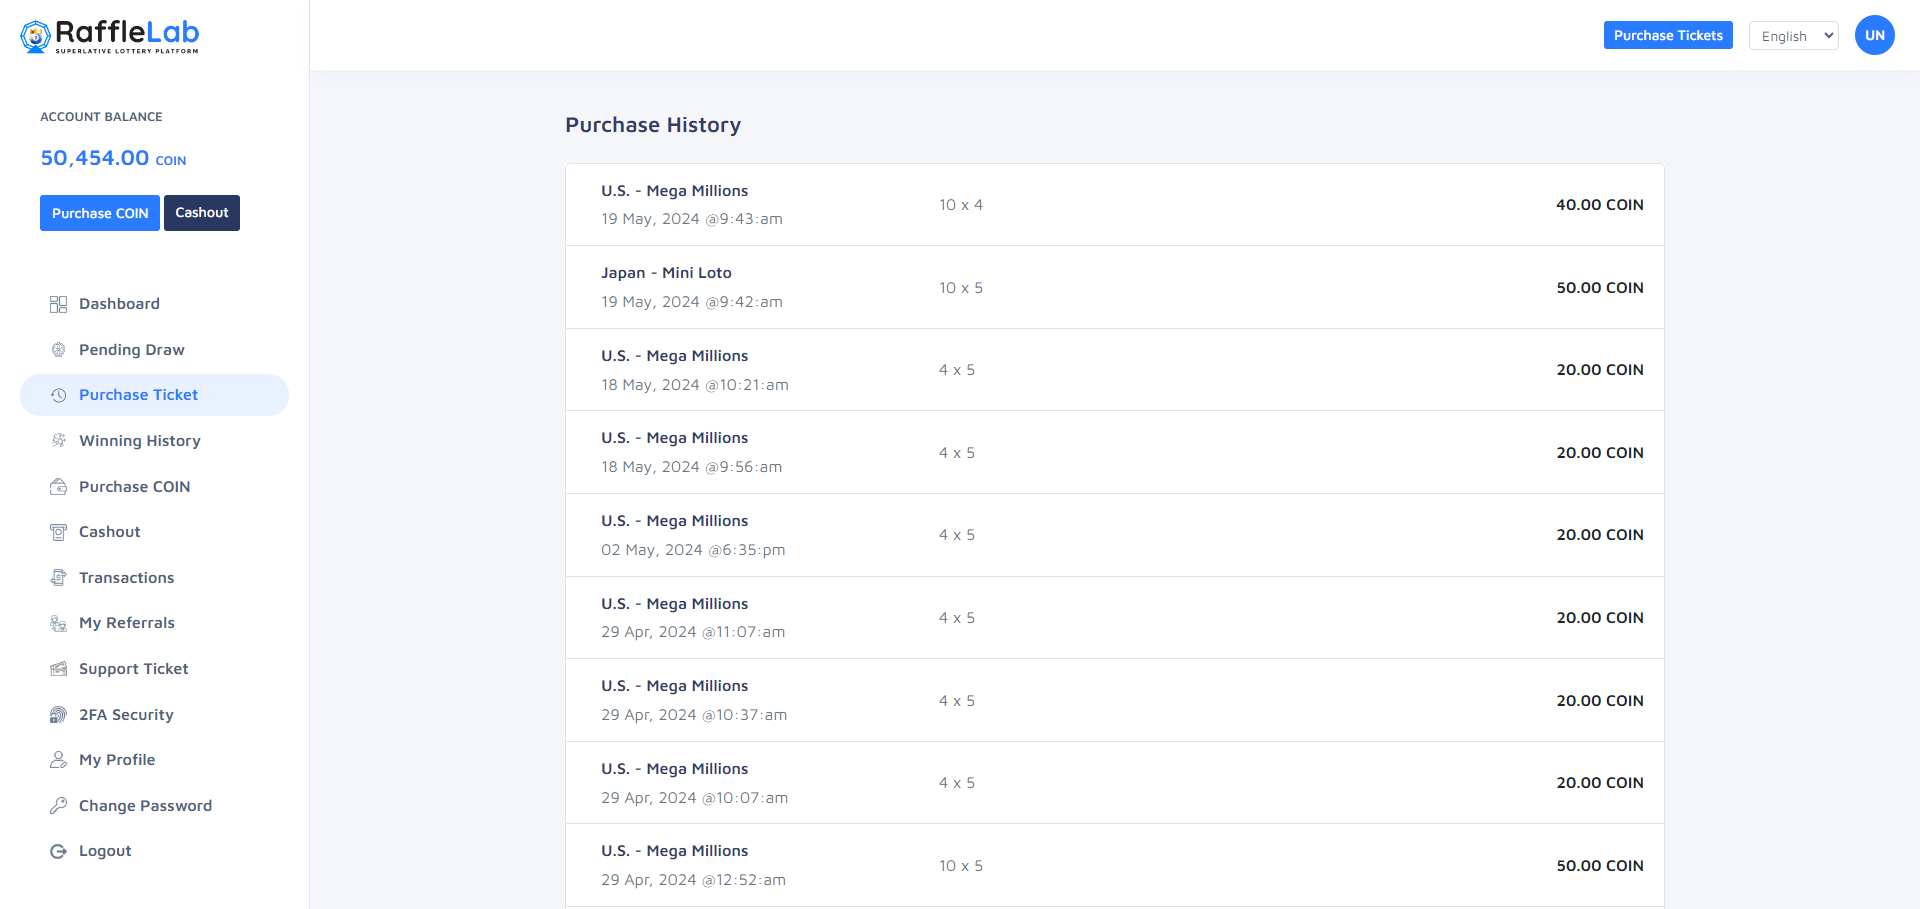The image size is (1920, 909).
Task: Click the RaffleLab logo
Action: 110,36
